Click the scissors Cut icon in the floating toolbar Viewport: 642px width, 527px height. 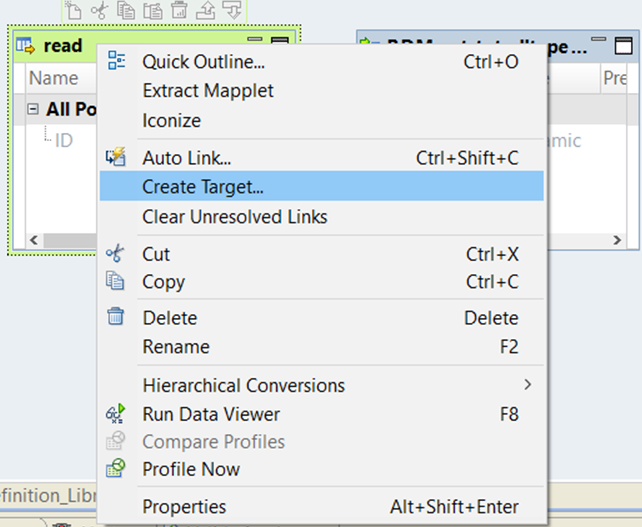tap(99, 10)
